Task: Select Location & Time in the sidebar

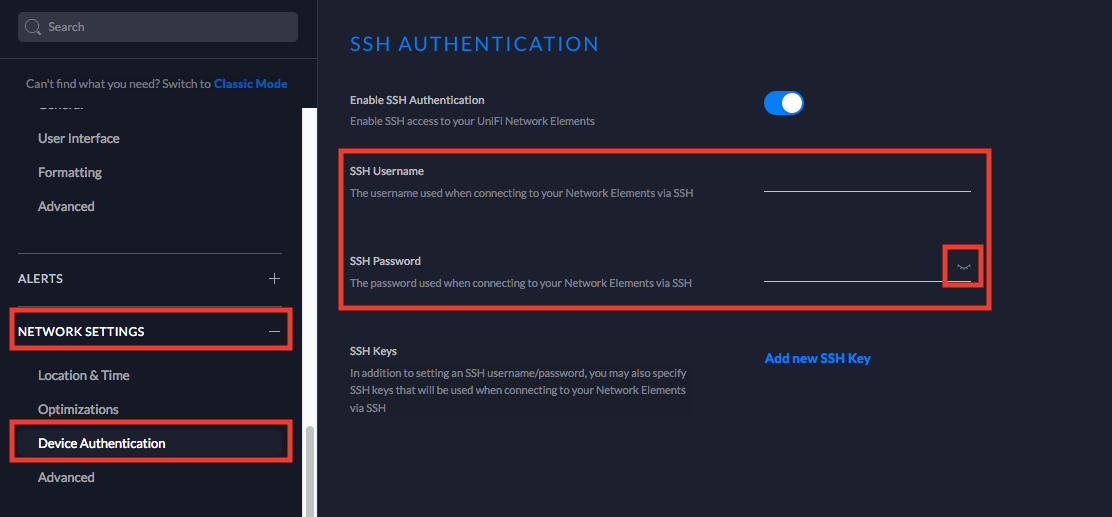Action: (84, 375)
